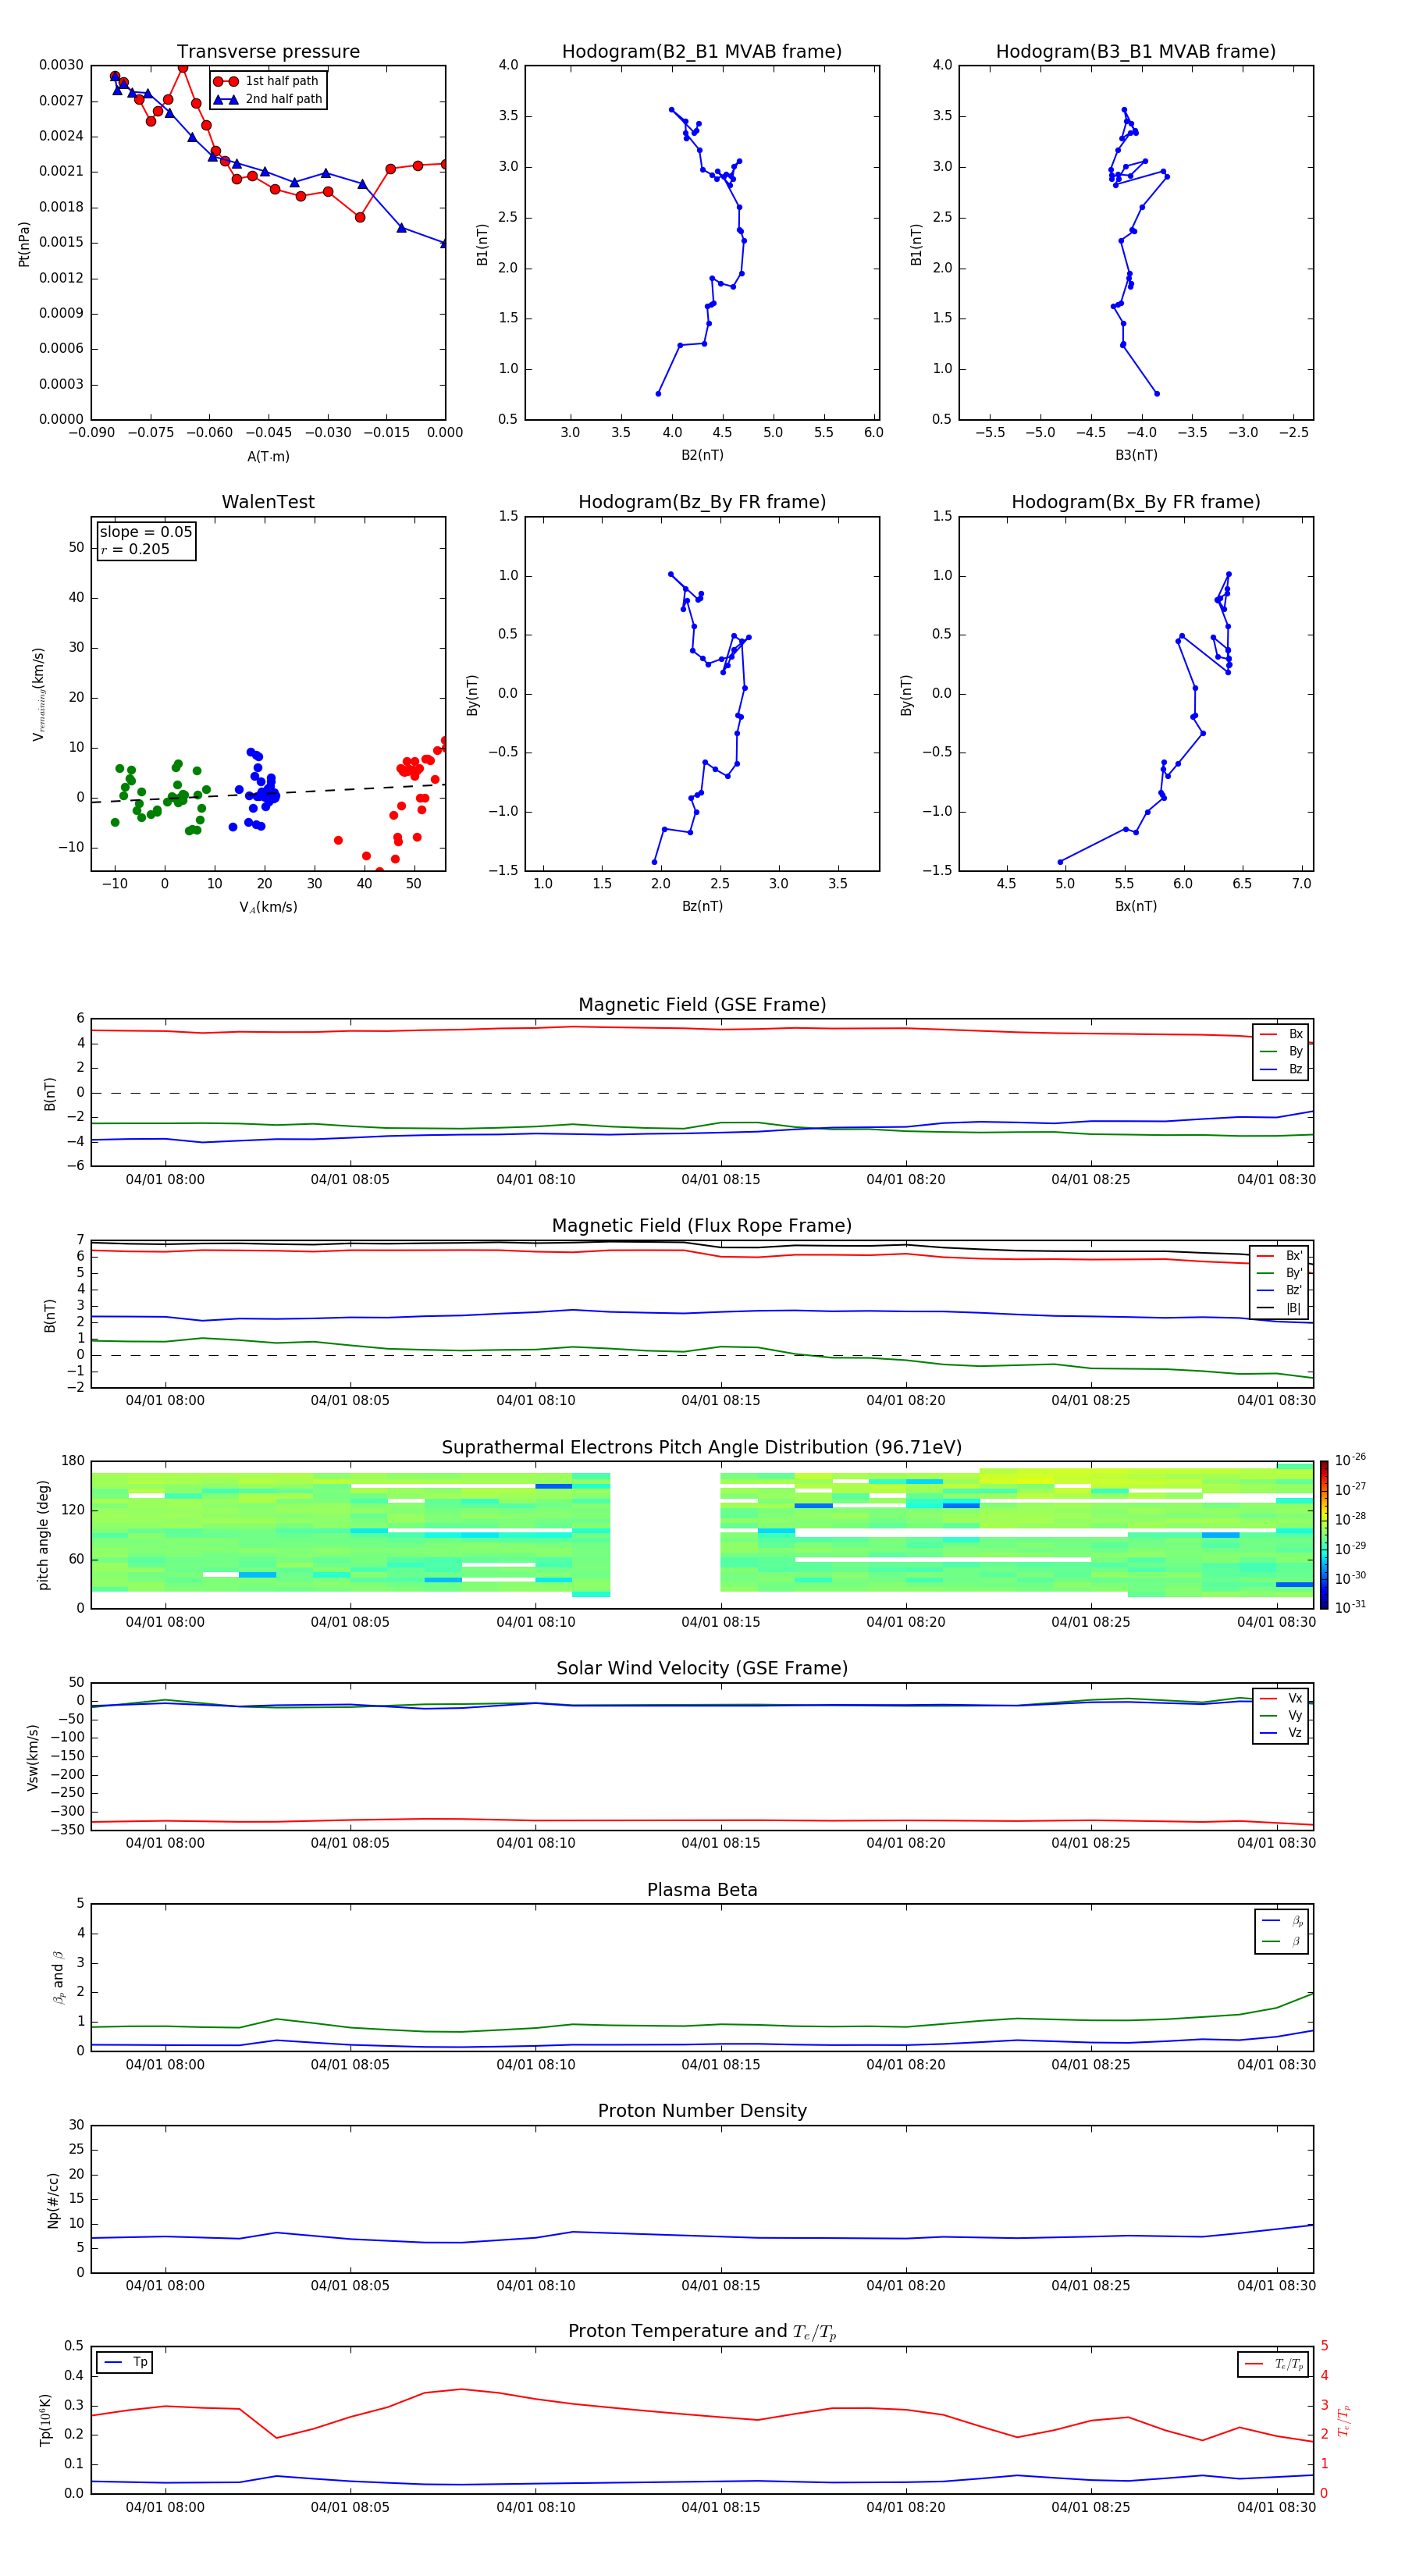Select the green By legend entry in GSE panel
This screenshot has width=1405, height=2576.
[x=1281, y=1051]
